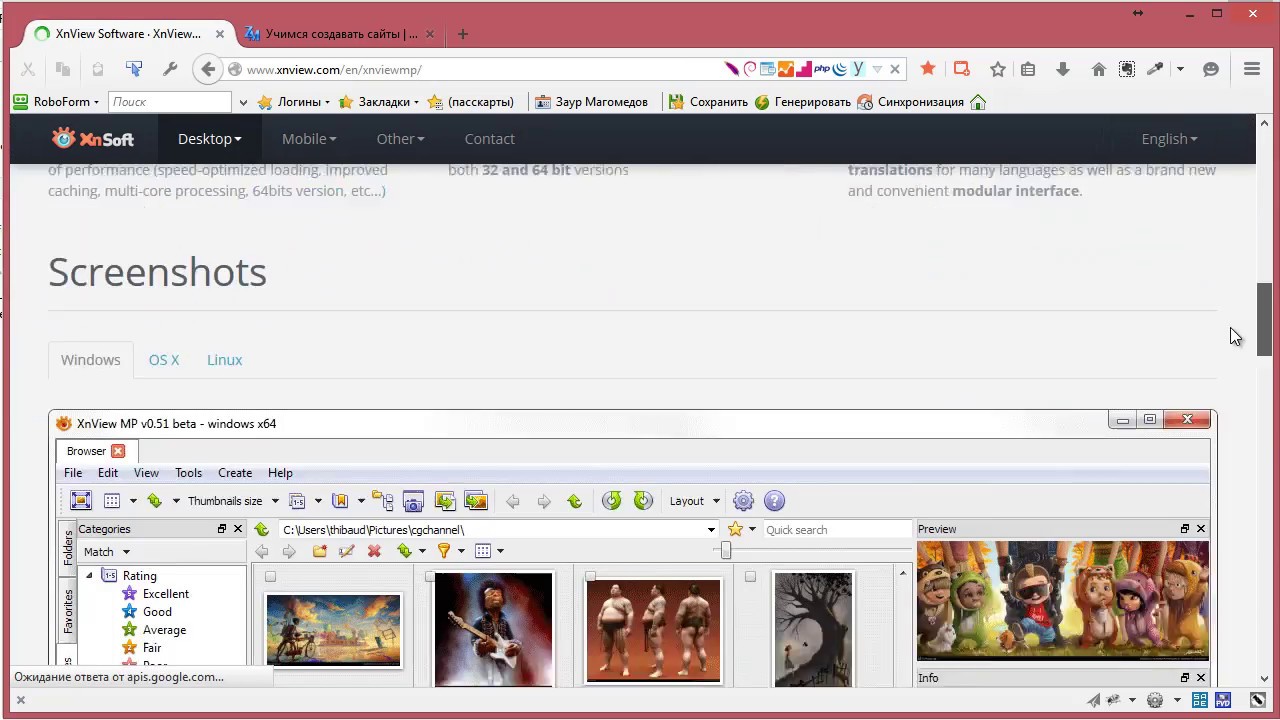Switch to the OS X screenshots tab
This screenshot has width=1280, height=720.
click(164, 360)
